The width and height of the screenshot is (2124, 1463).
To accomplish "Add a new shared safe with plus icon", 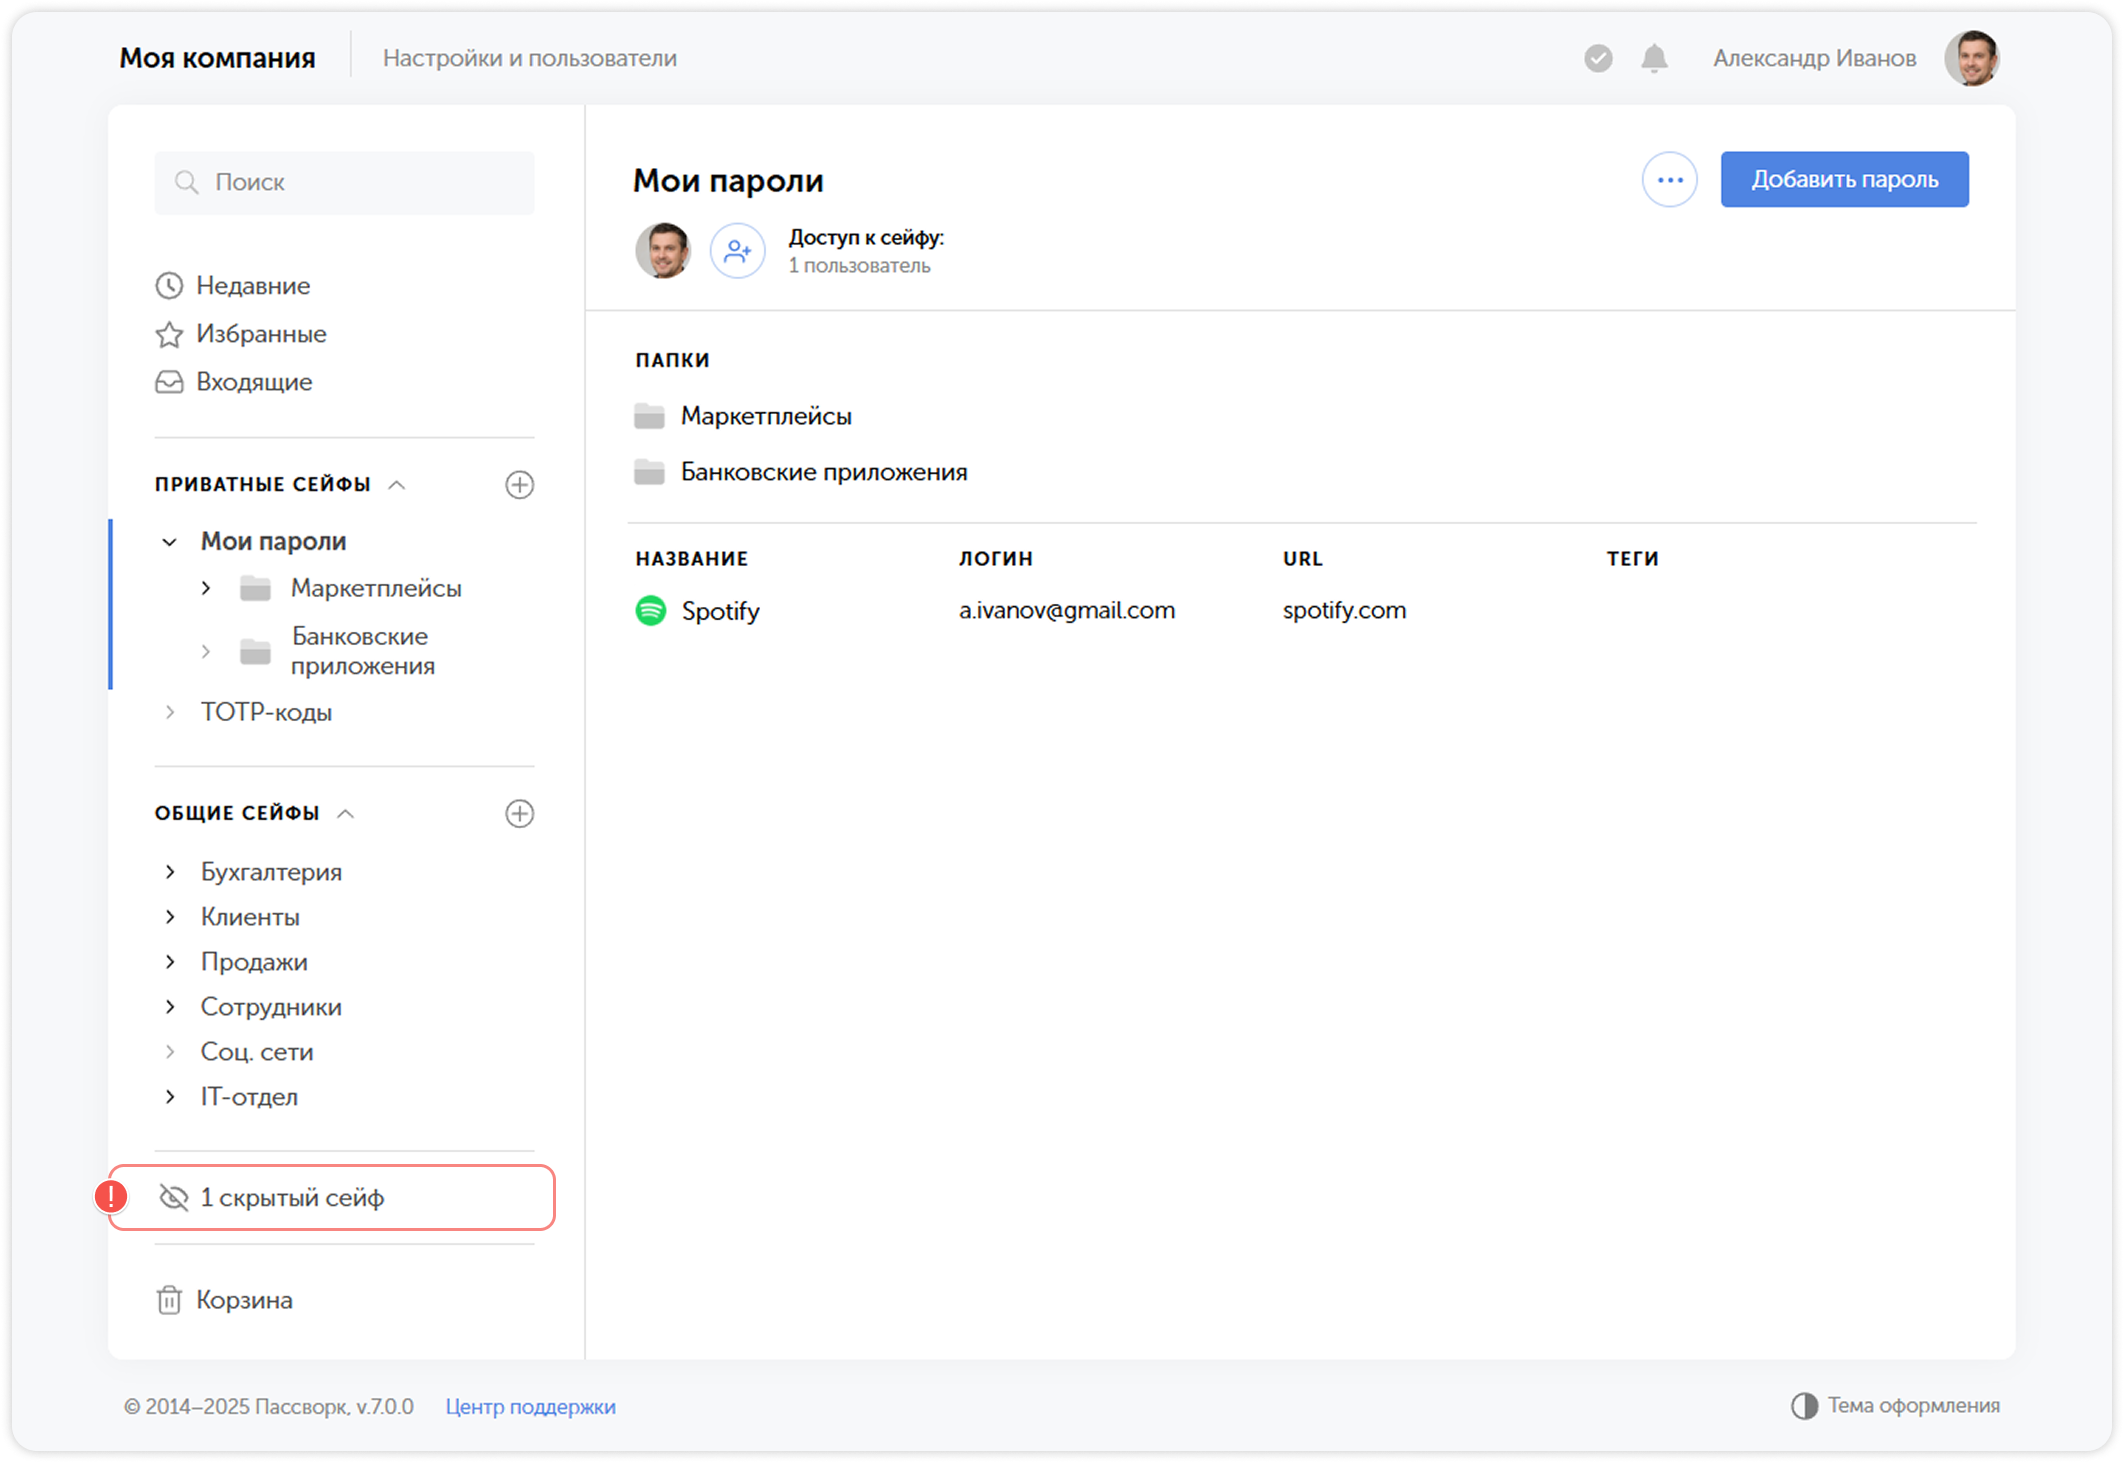I will (x=519, y=813).
